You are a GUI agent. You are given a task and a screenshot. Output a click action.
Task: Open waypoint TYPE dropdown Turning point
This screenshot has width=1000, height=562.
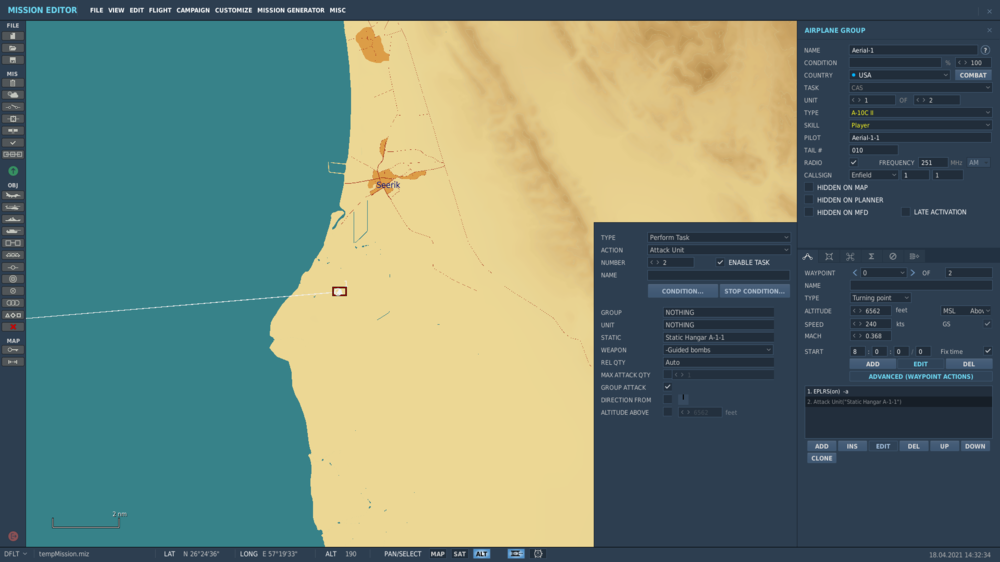[x=880, y=298]
